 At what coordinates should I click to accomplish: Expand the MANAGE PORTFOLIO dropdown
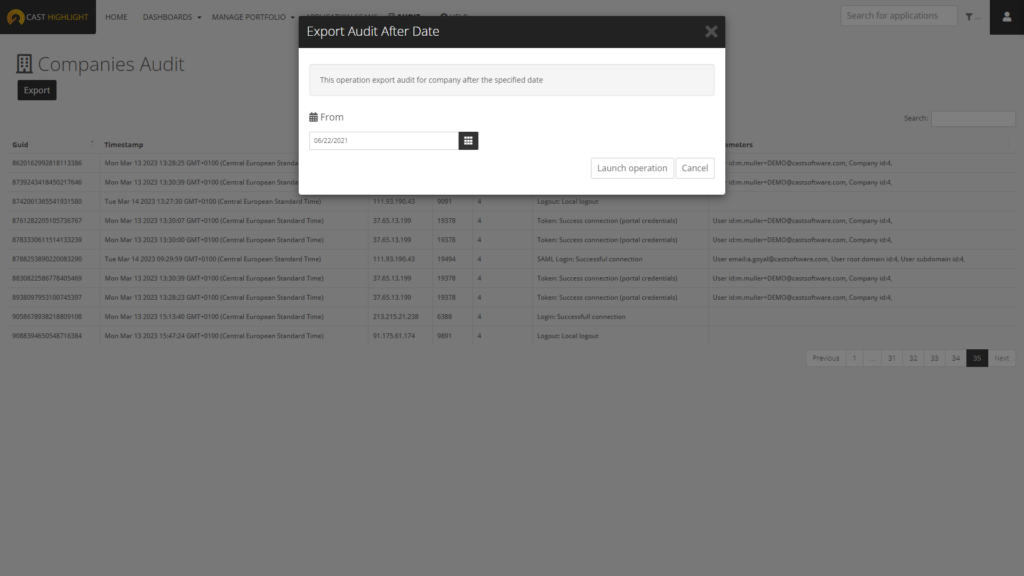pos(252,17)
